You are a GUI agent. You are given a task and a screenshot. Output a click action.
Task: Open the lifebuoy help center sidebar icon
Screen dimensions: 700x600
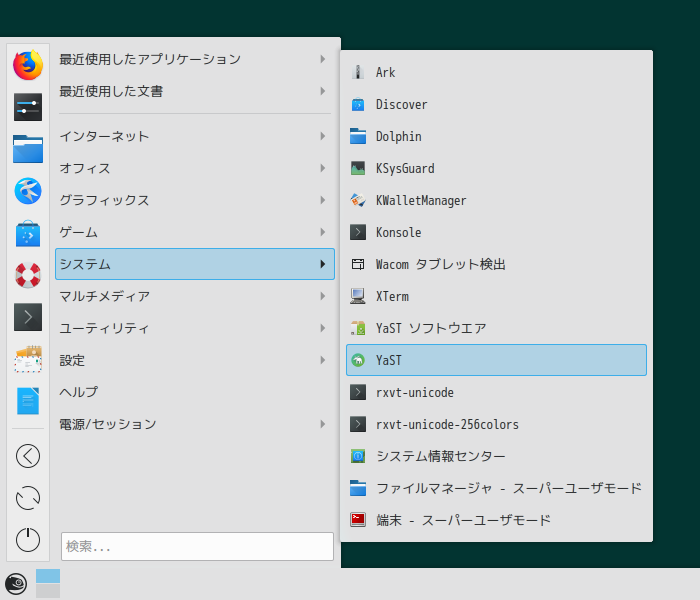coord(28,275)
